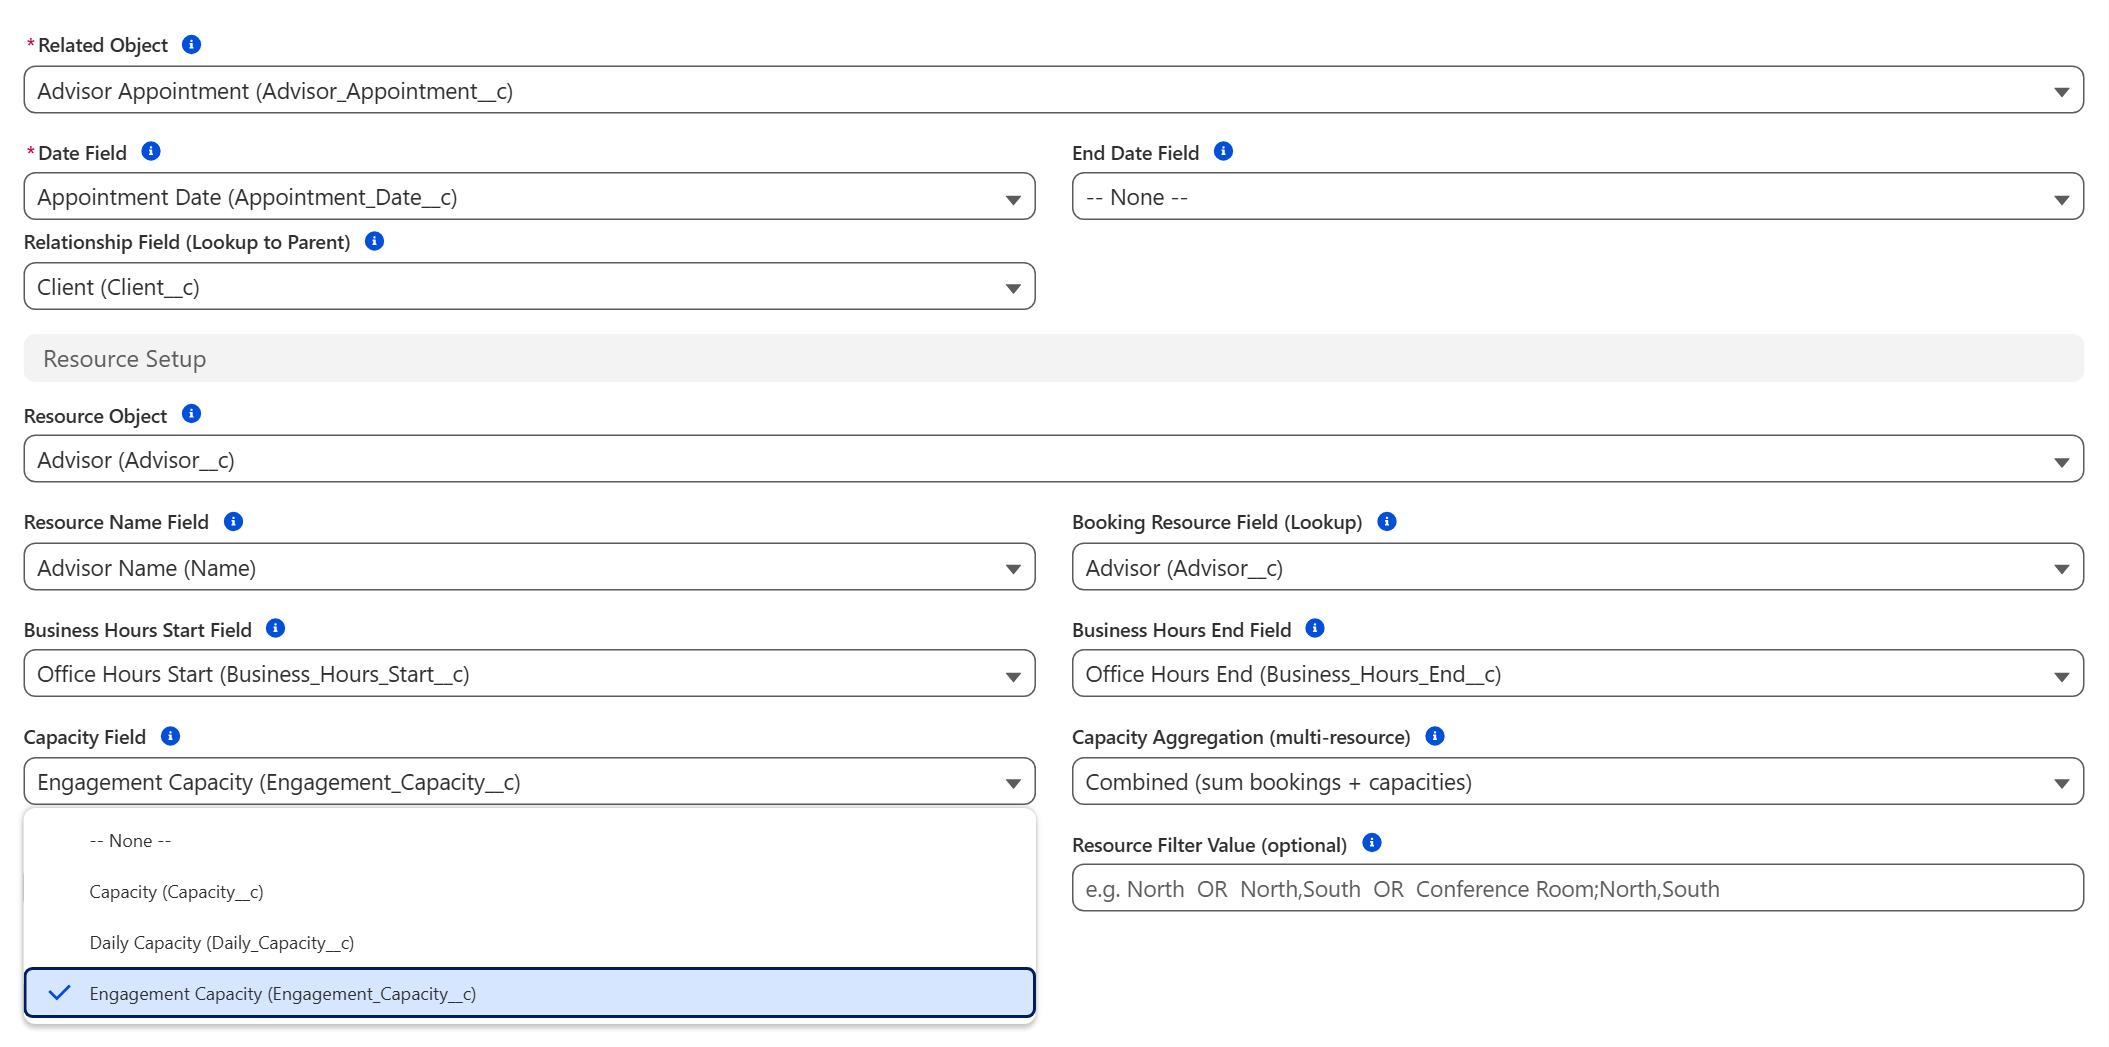Open the Related Object dropdown
Screen dimensions: 2109x1047
click(1054, 90)
